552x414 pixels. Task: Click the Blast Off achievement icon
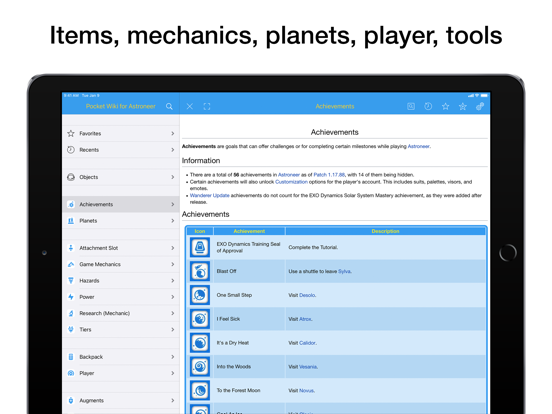click(x=200, y=271)
